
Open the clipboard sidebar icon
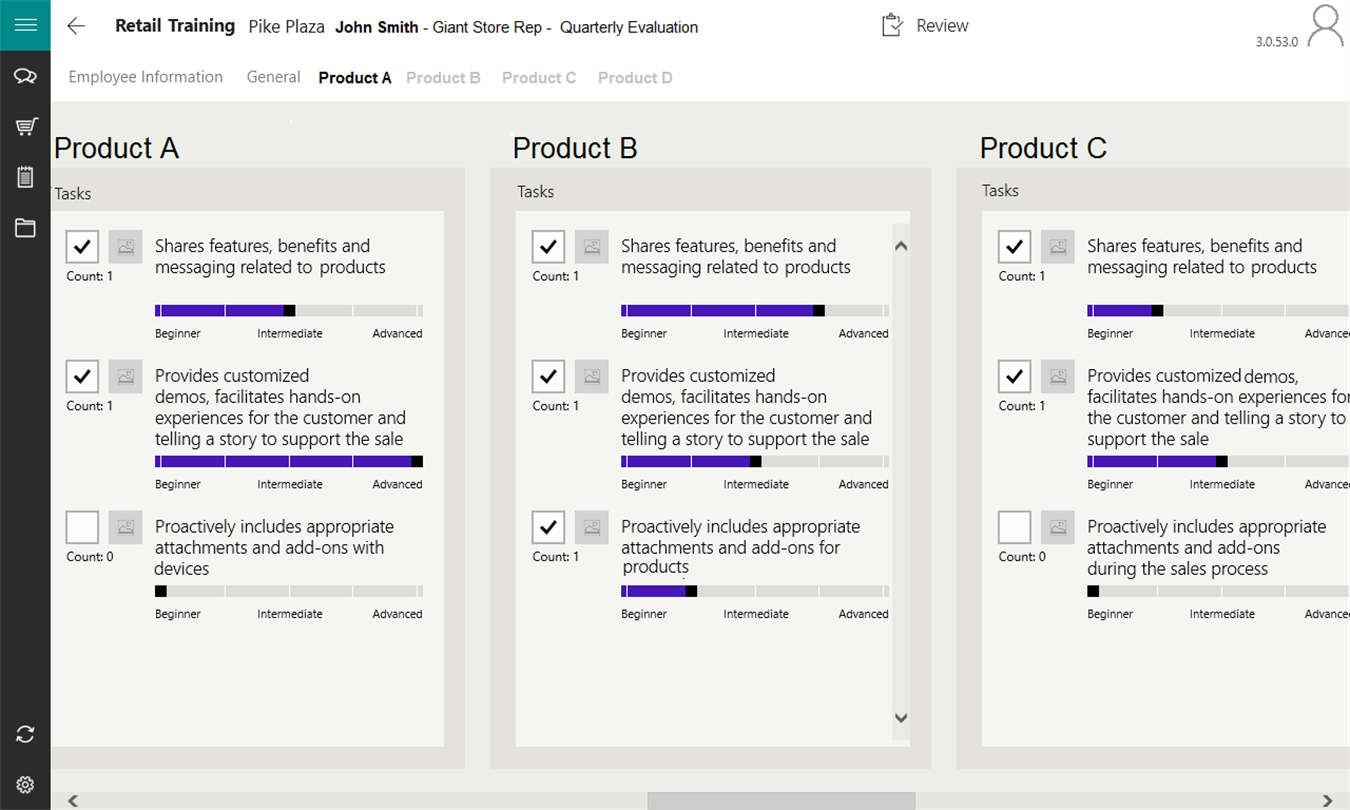[25, 177]
